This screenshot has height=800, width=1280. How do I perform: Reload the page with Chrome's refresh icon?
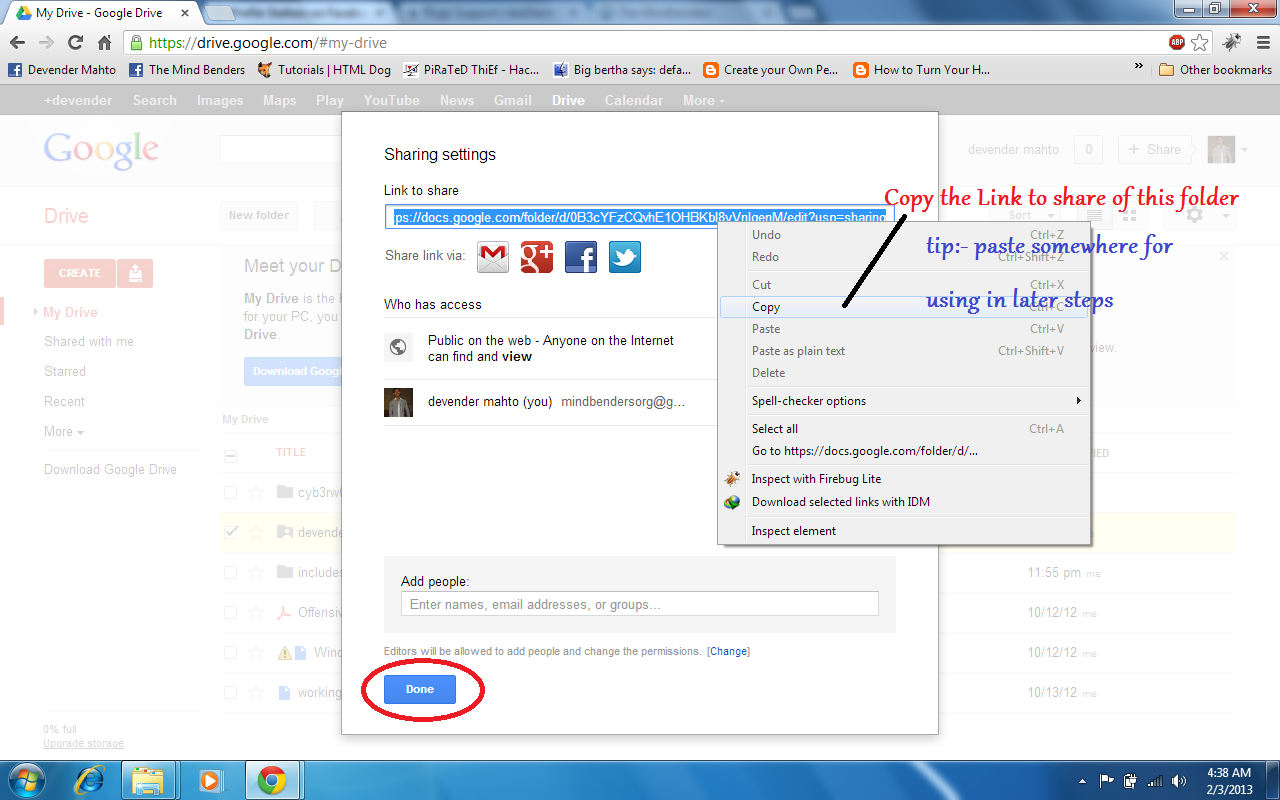tap(75, 43)
